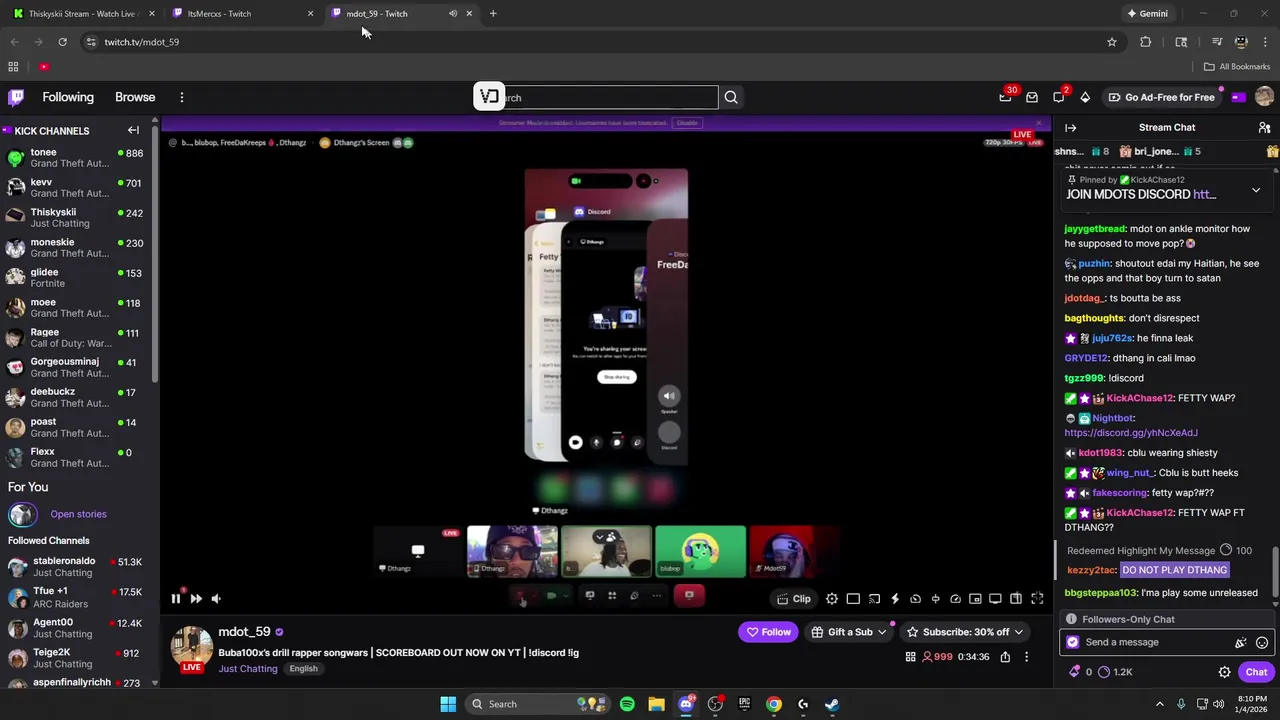The width and height of the screenshot is (1280, 720).
Task: Open the Just Chatting category link
Action: pos(248,669)
